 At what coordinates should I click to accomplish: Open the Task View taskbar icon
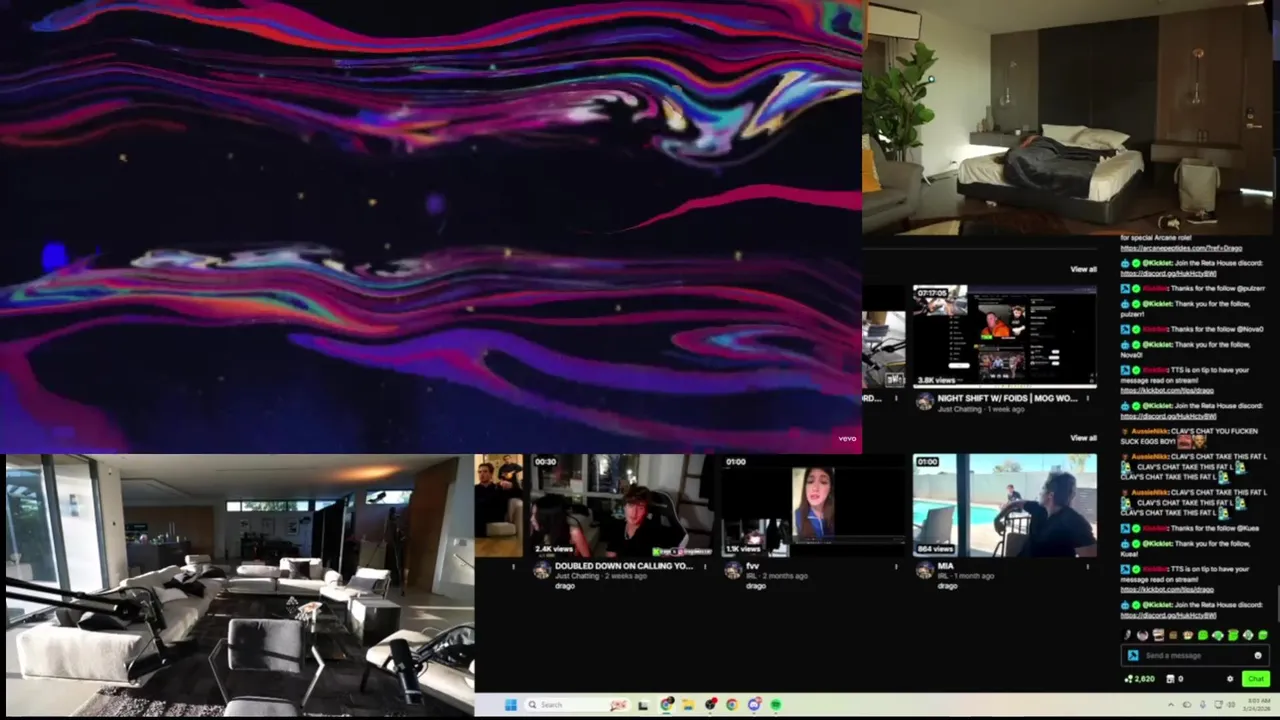pyautogui.click(x=643, y=705)
